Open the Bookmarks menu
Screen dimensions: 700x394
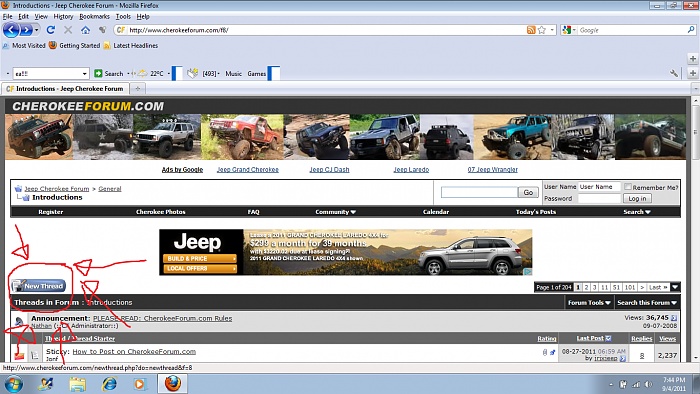click(94, 17)
